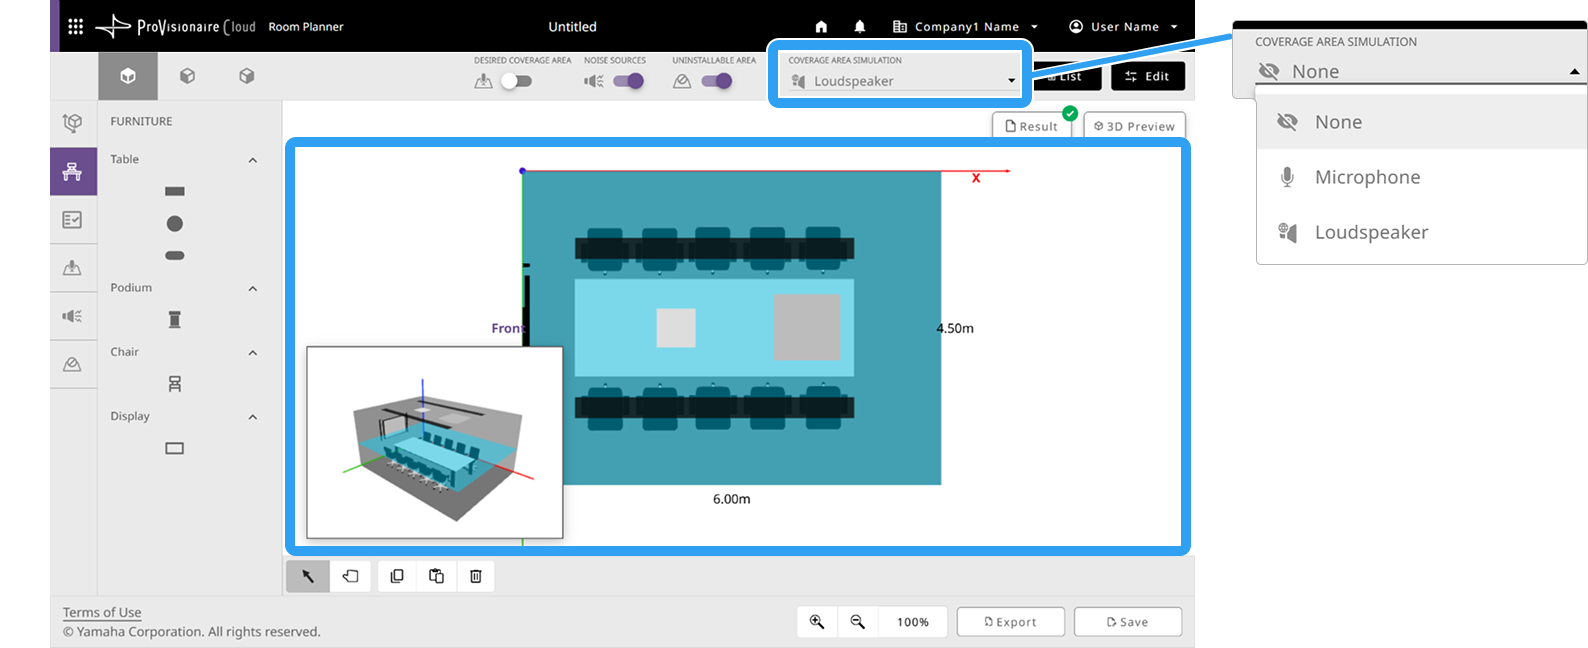Toggle the Desired Coverage Area switch
This screenshot has width=1588, height=648.
[x=516, y=81]
